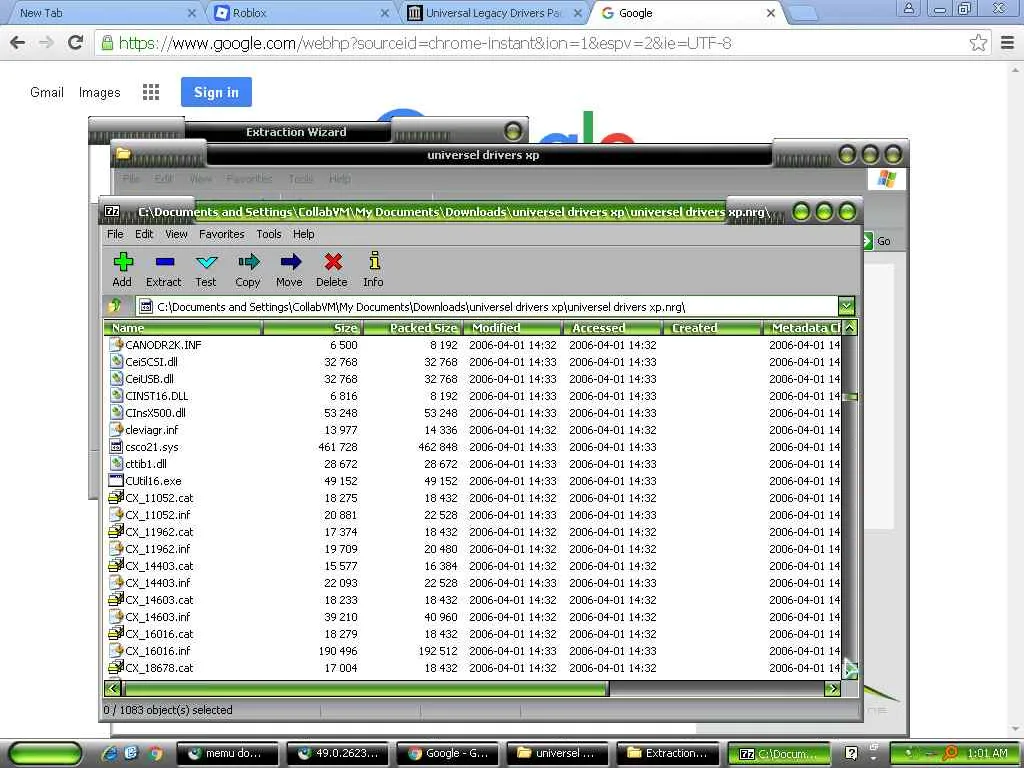1024x768 pixels.
Task: Sort by the Size column header
Action: [x=312, y=328]
